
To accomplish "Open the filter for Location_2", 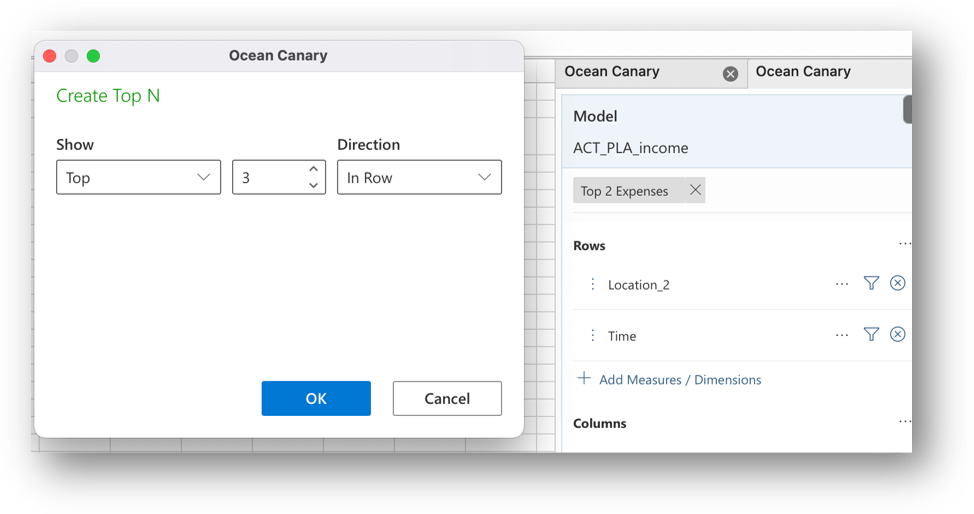I will click(871, 283).
